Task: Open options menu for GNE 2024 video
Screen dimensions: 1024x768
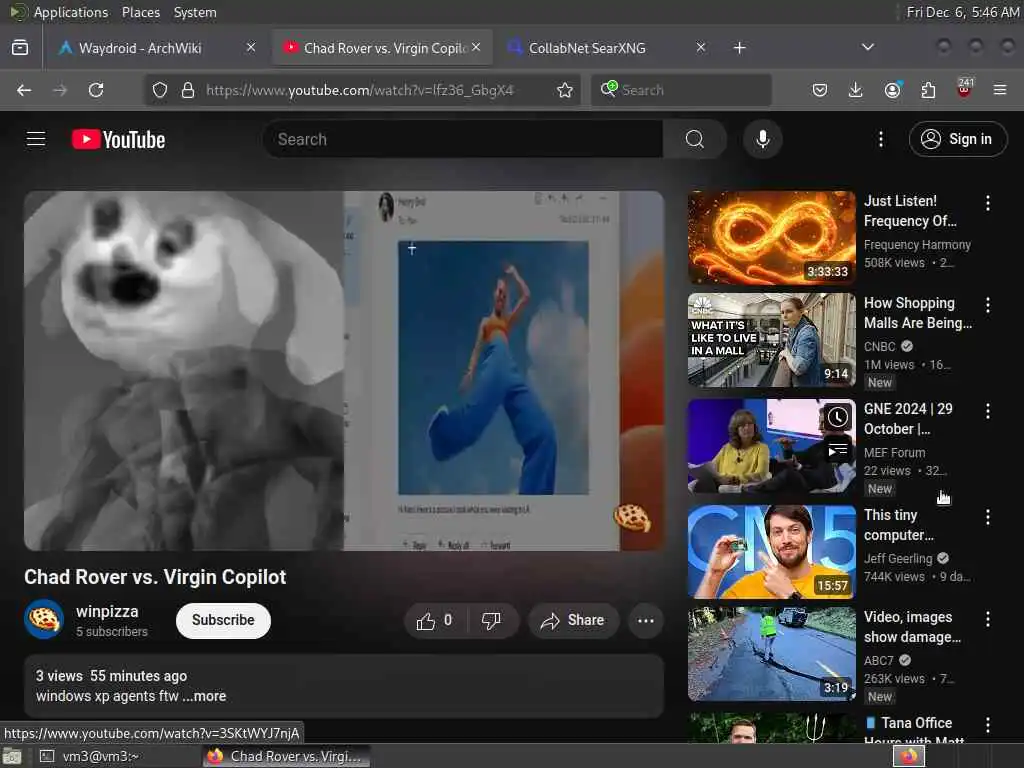Action: 987,411
